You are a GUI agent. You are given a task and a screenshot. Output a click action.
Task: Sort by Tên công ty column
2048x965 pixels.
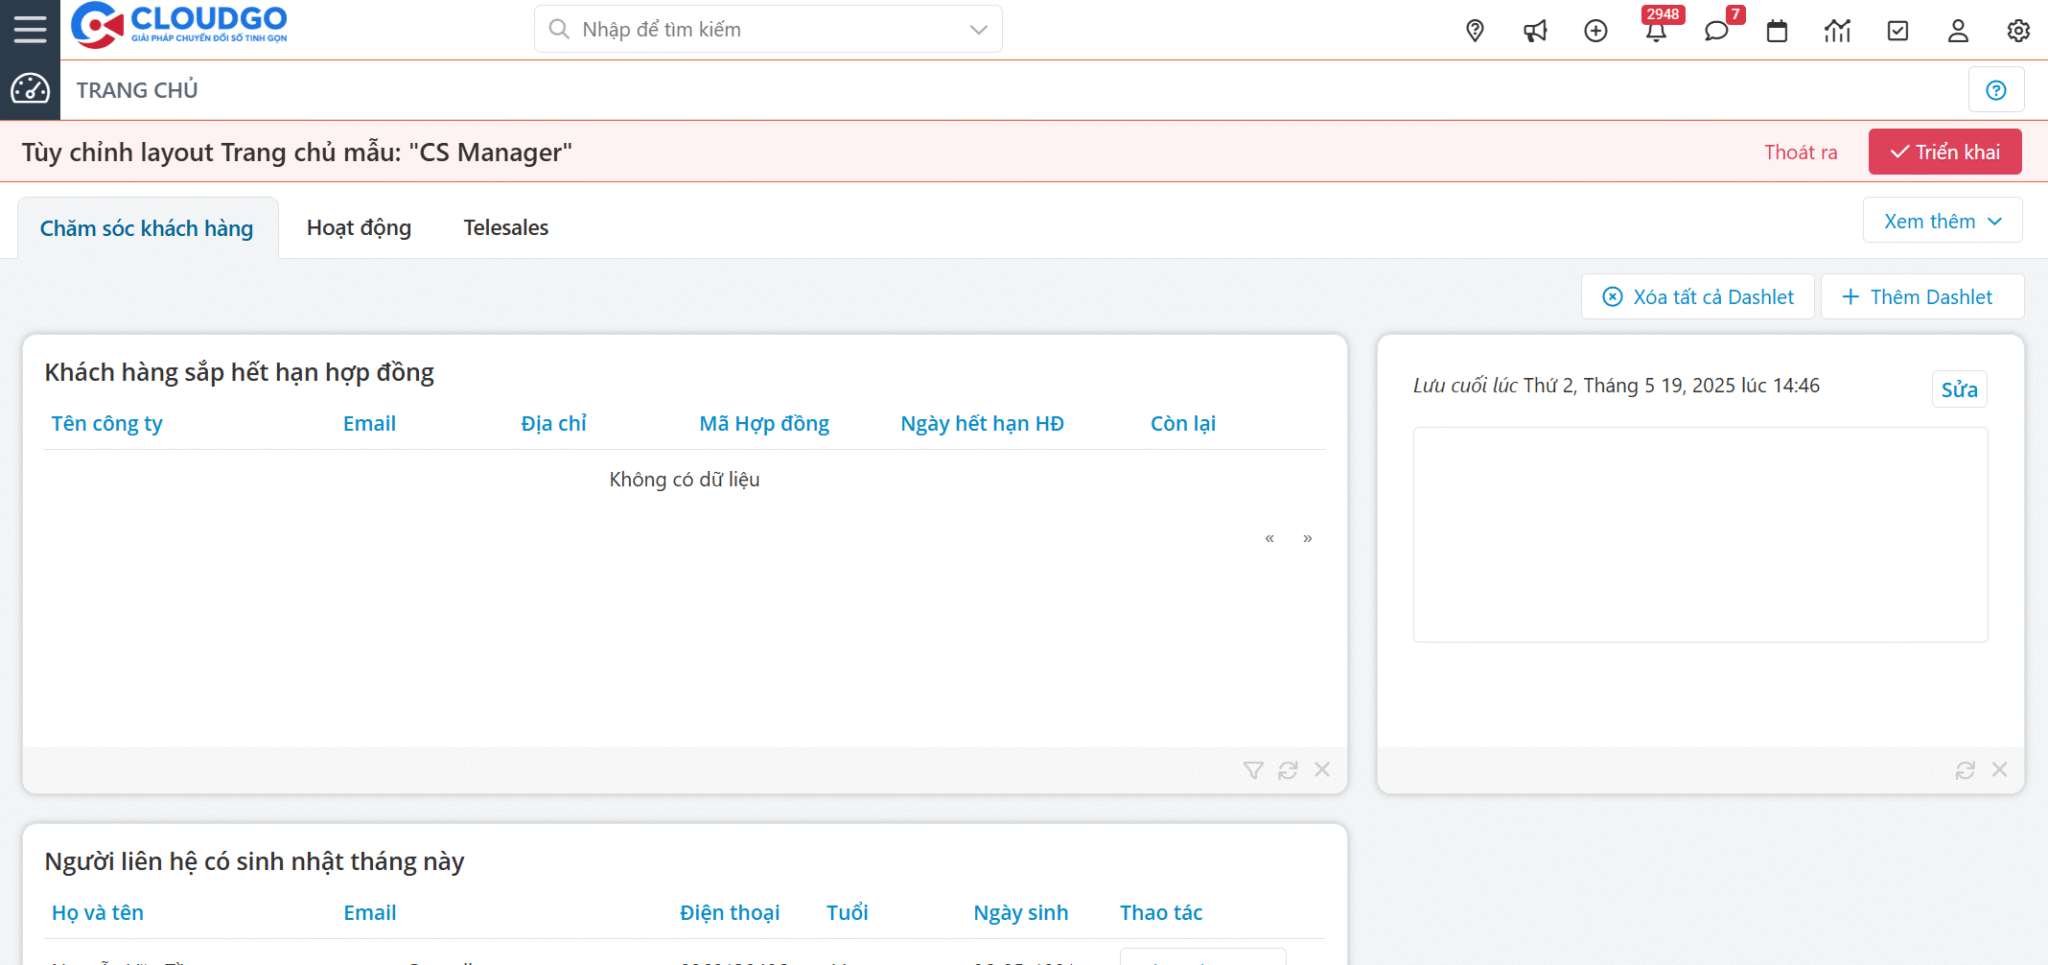107,424
